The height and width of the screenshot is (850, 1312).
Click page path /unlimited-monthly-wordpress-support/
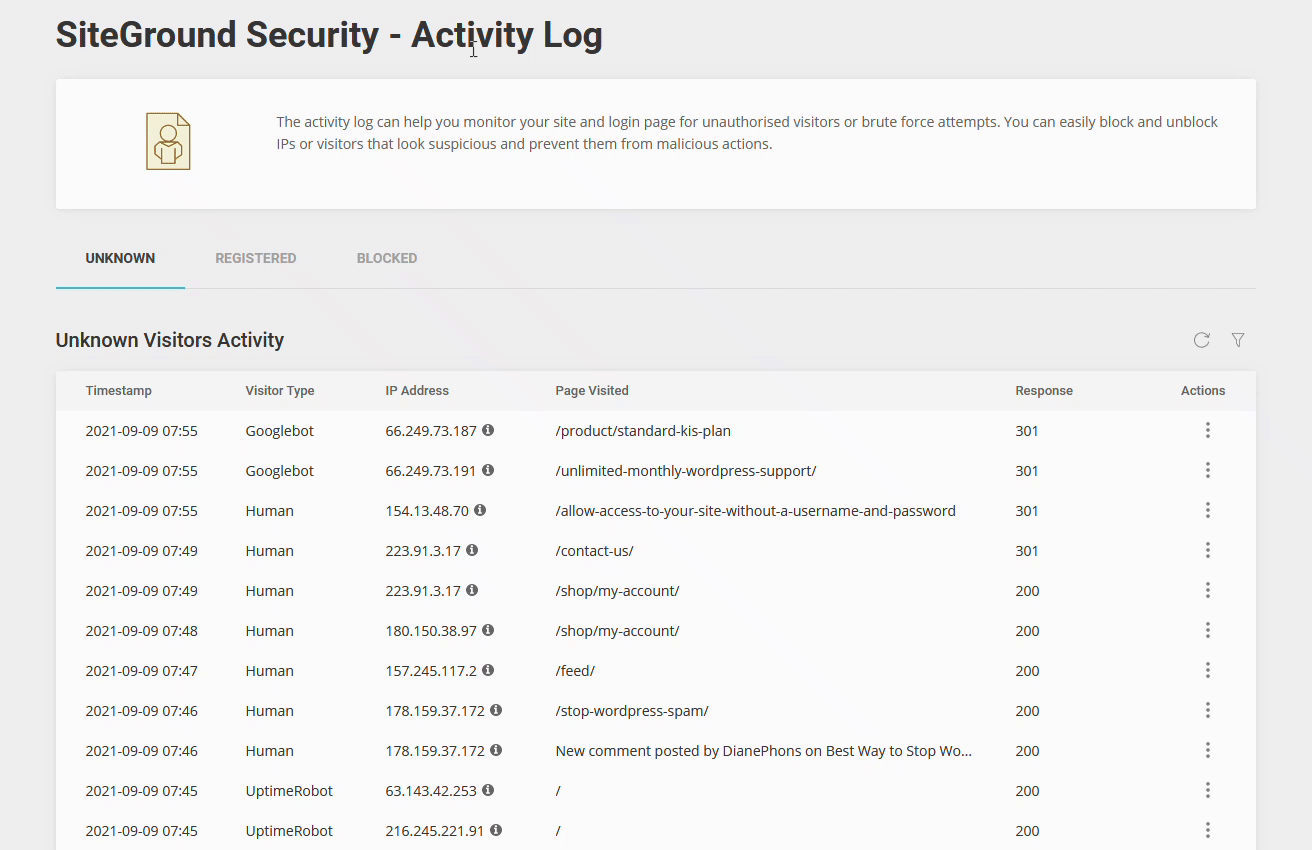(x=686, y=471)
